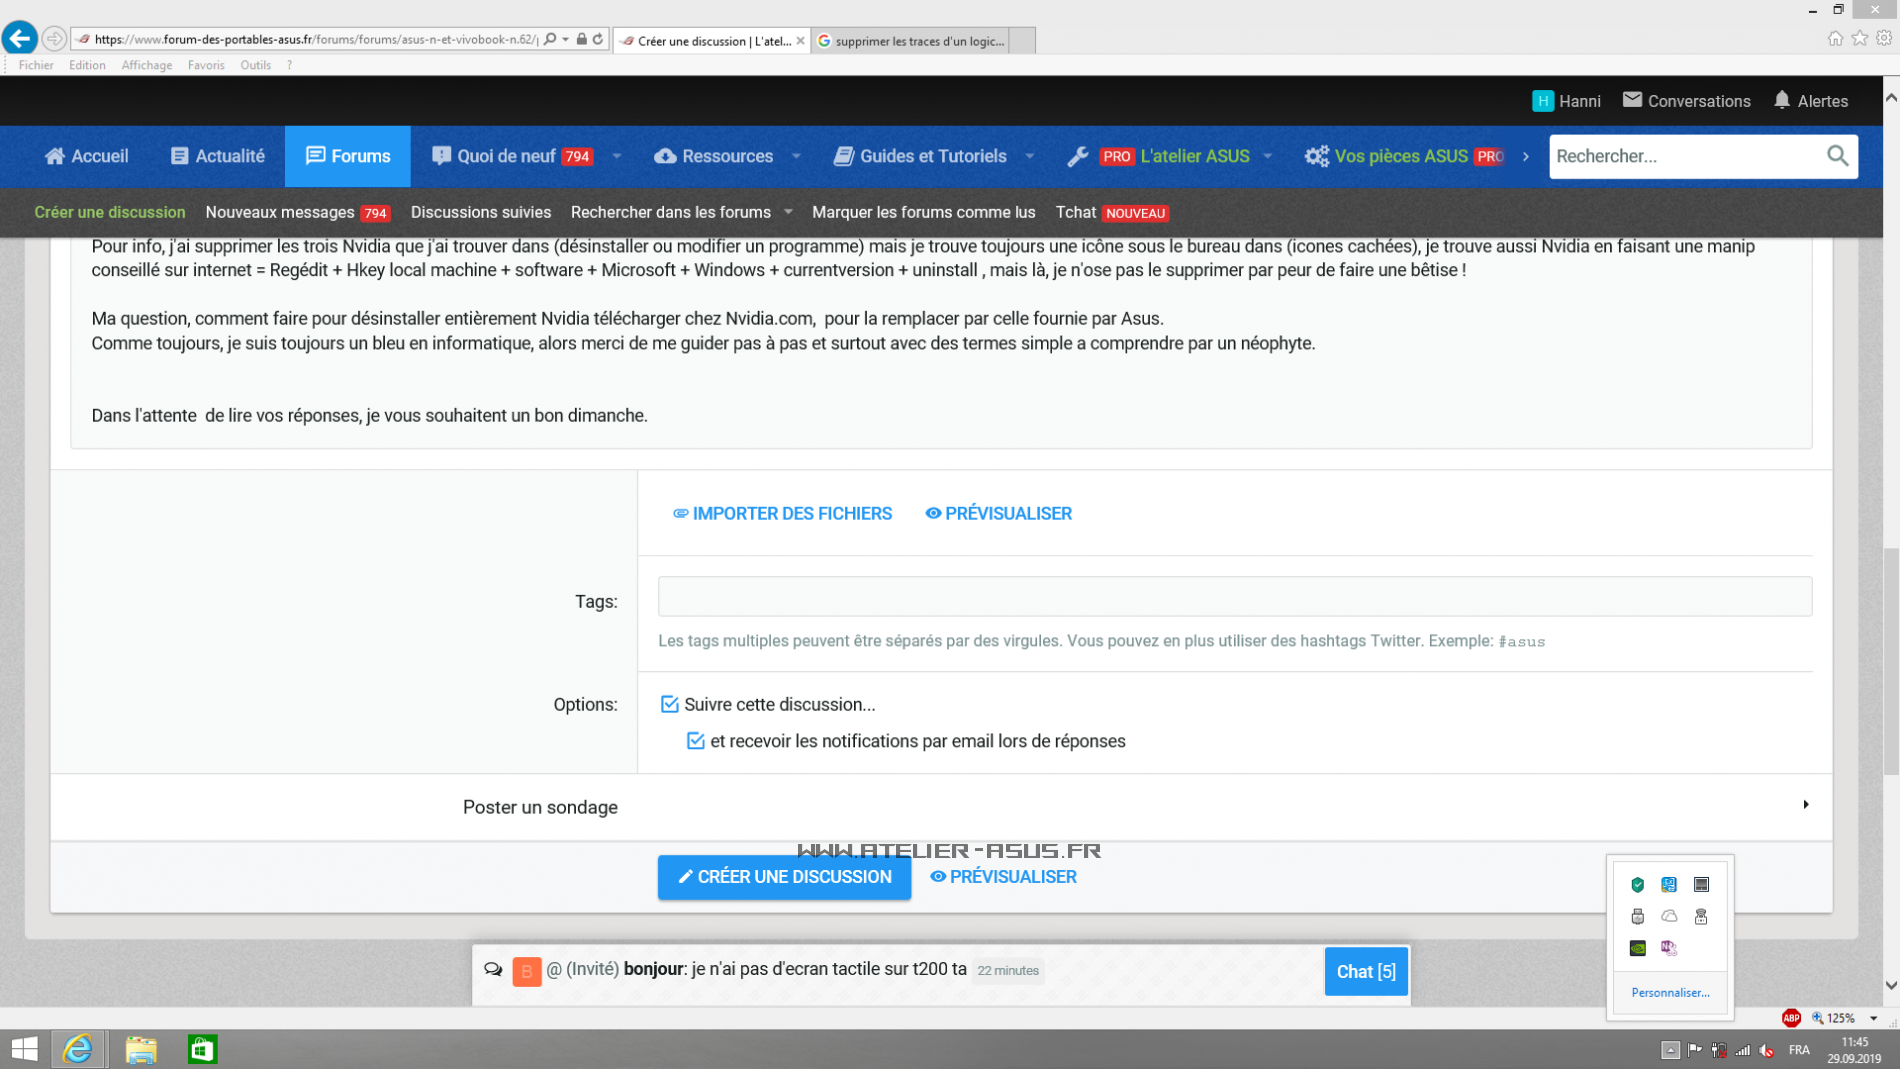Click the search magnifier icon

pos(1837,156)
